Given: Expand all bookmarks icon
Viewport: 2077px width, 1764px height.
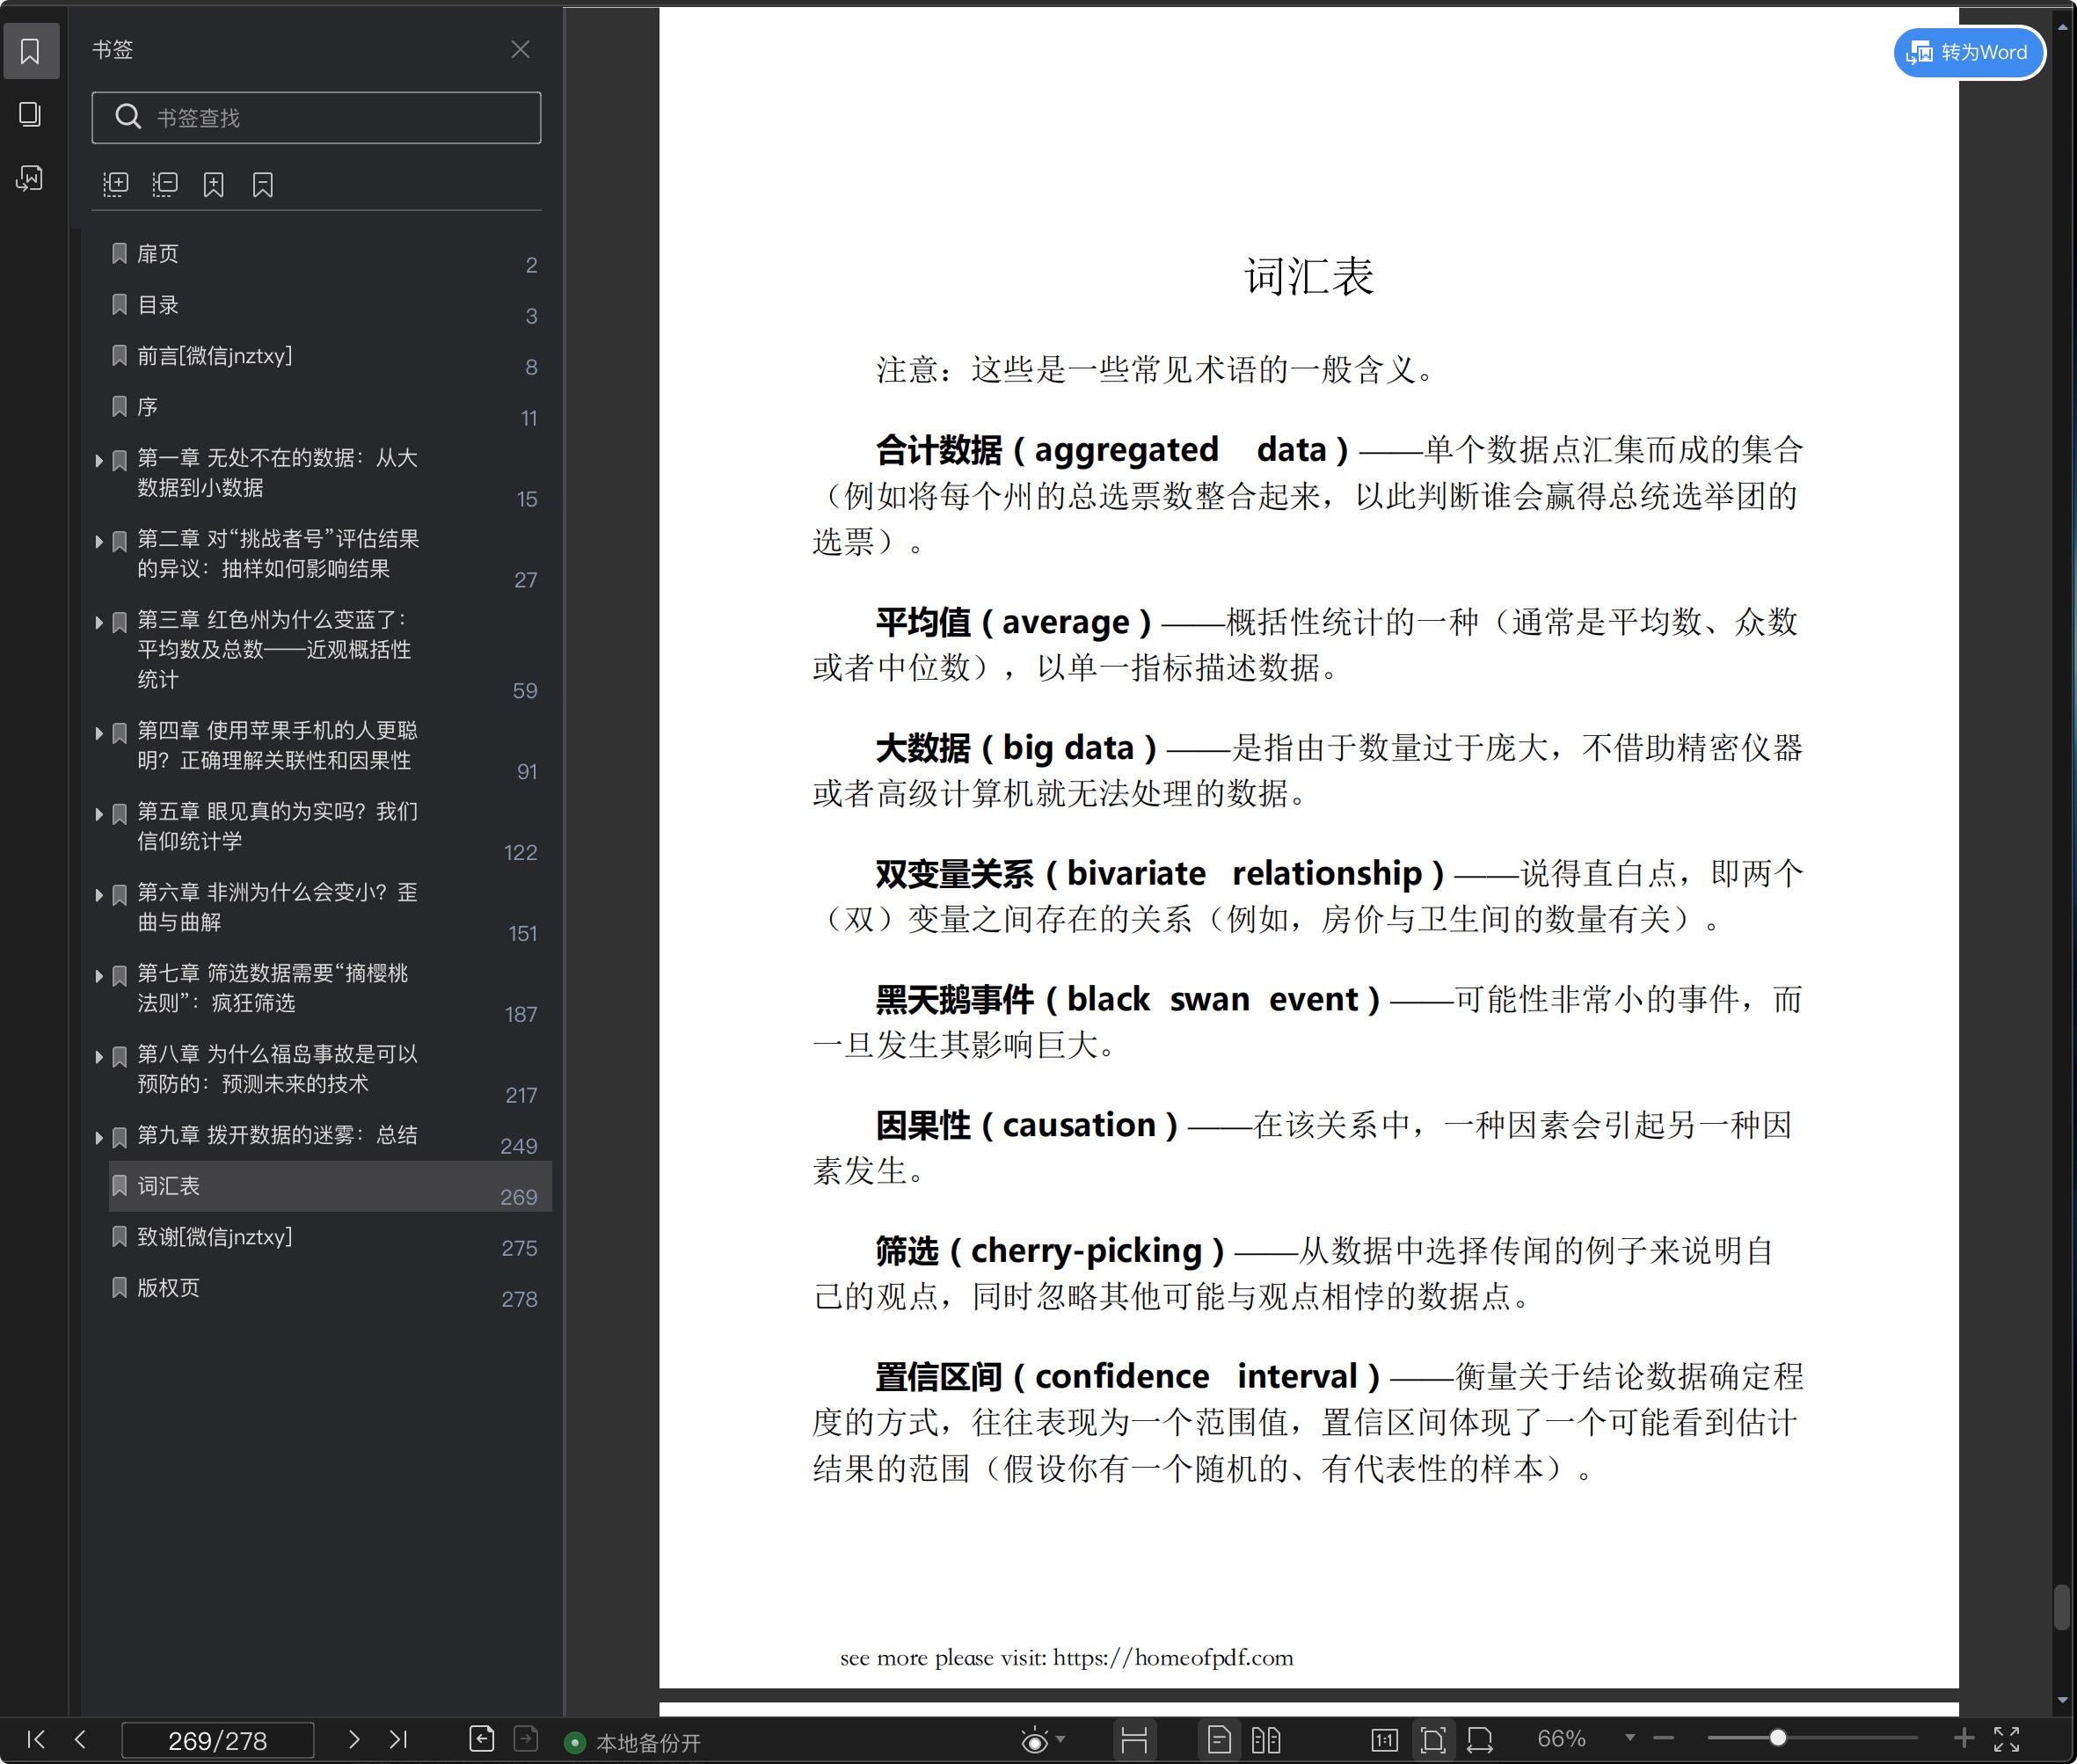Looking at the screenshot, I should 116,184.
